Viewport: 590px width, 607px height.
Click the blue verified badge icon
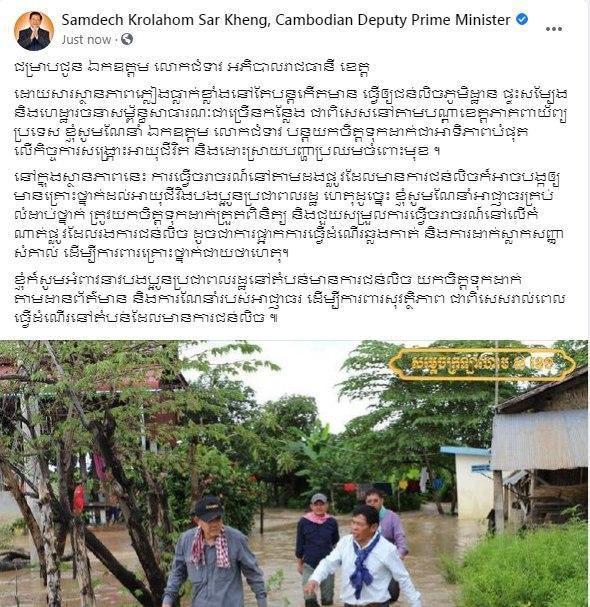click(x=522, y=19)
